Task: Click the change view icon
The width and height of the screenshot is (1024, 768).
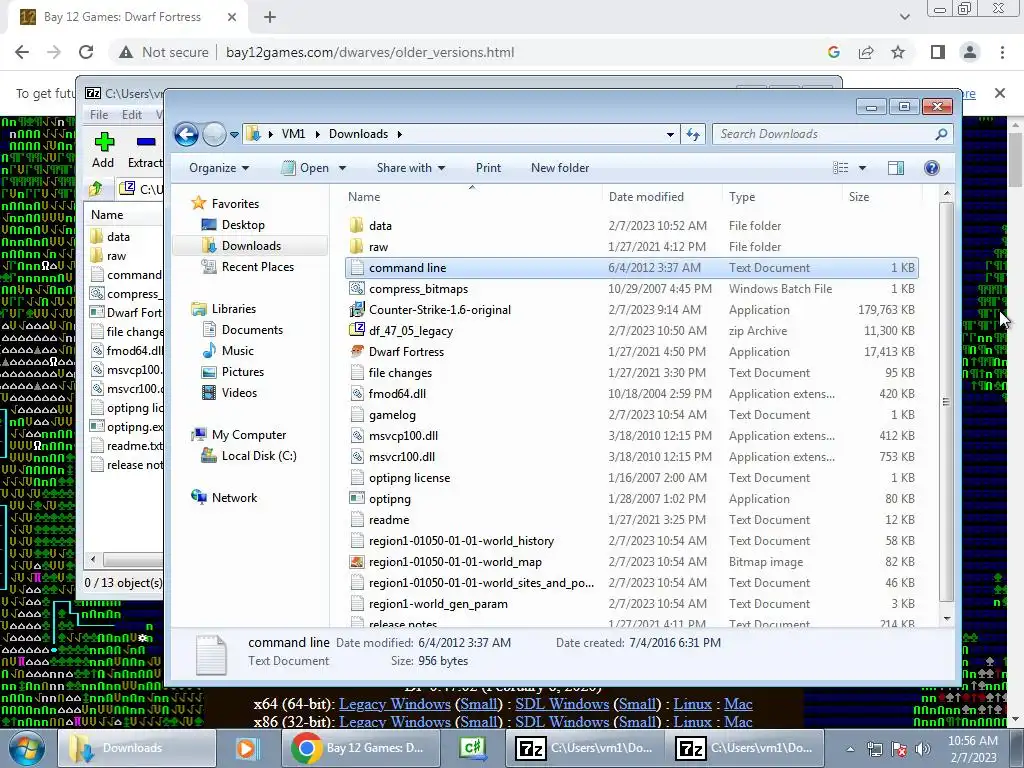Action: coord(840,168)
